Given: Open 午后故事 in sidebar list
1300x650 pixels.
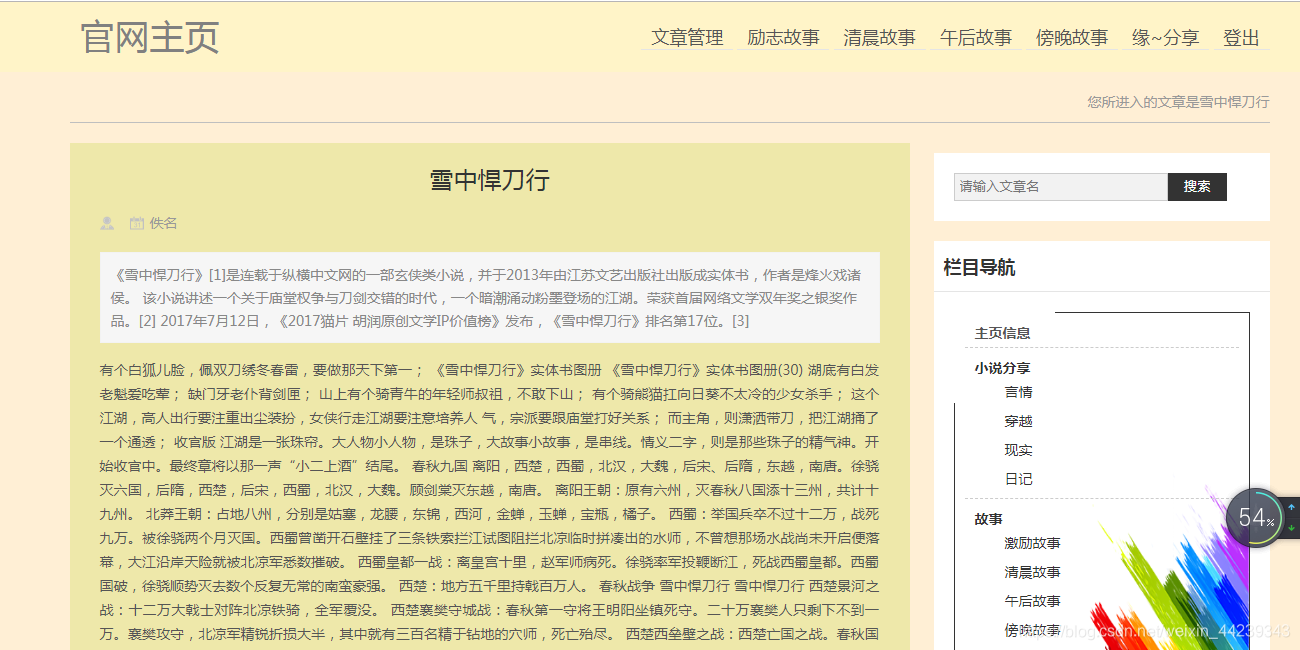Looking at the screenshot, I should tap(1033, 601).
